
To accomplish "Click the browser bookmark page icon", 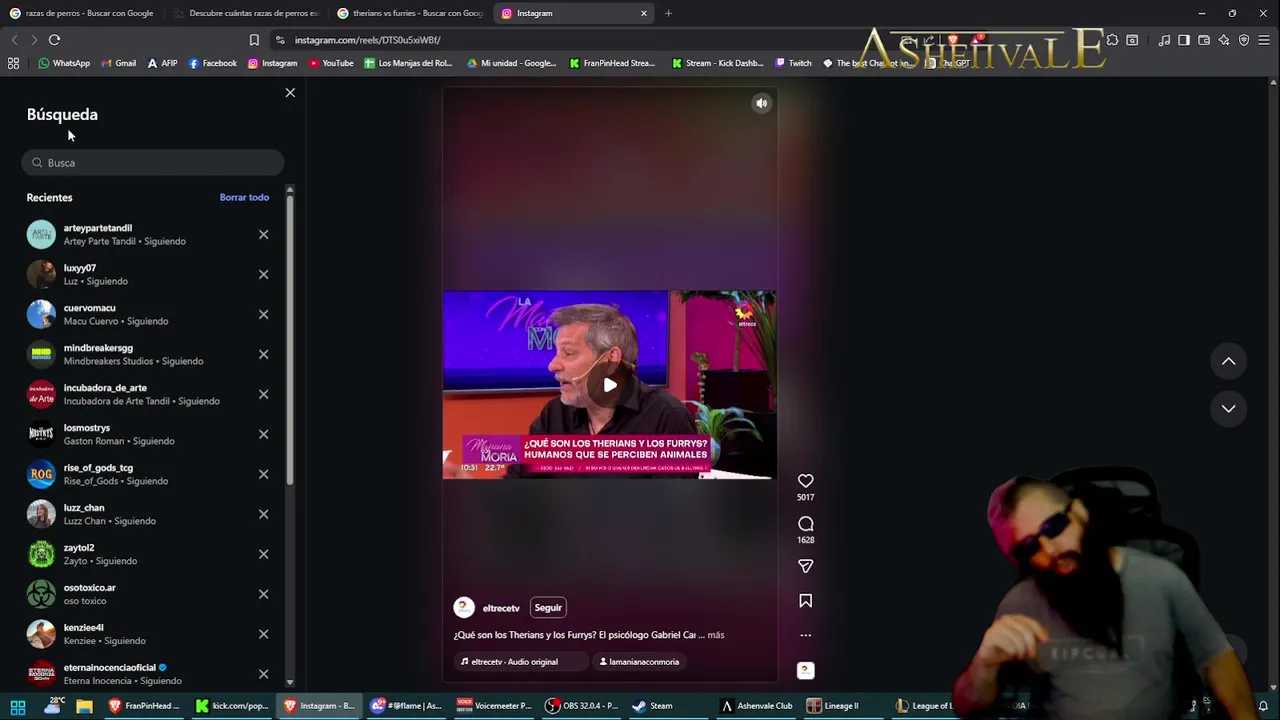I will [254, 40].
